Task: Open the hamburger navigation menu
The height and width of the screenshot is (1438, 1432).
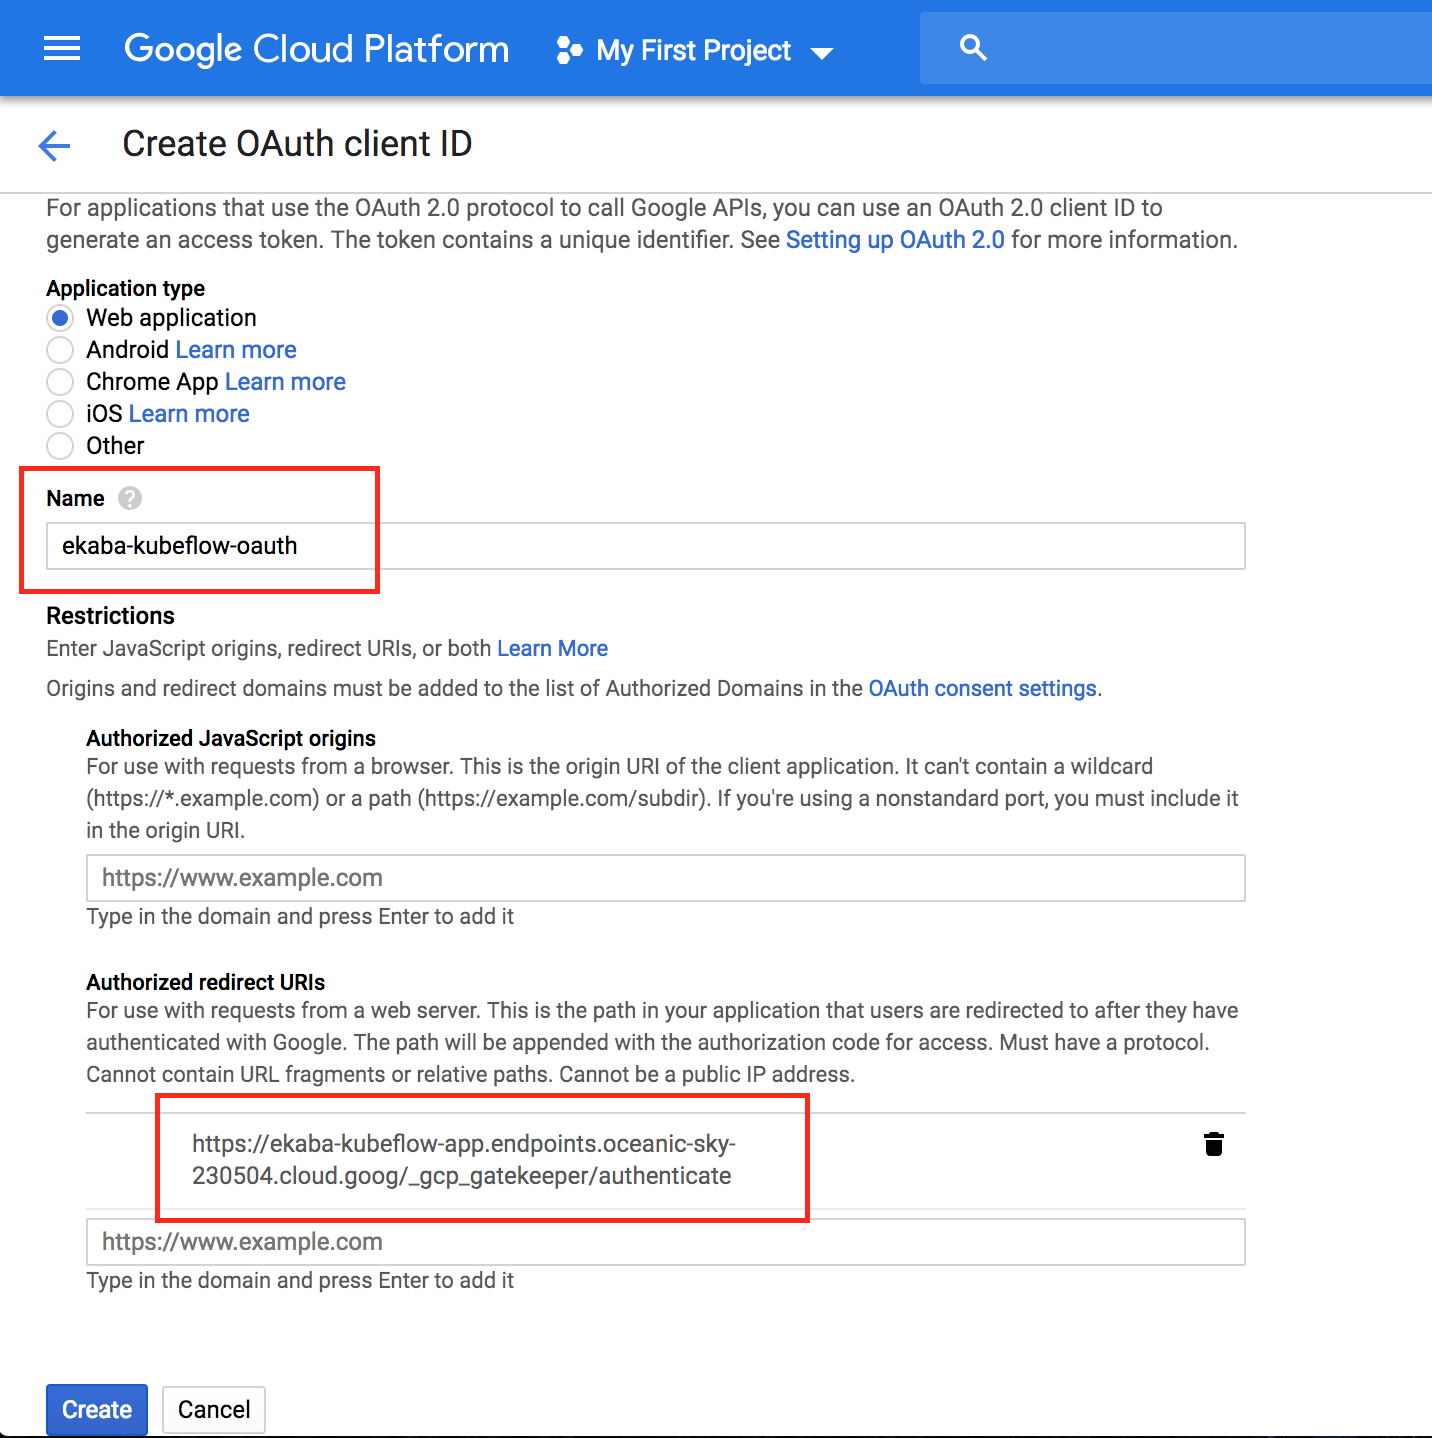Action: tap(62, 48)
